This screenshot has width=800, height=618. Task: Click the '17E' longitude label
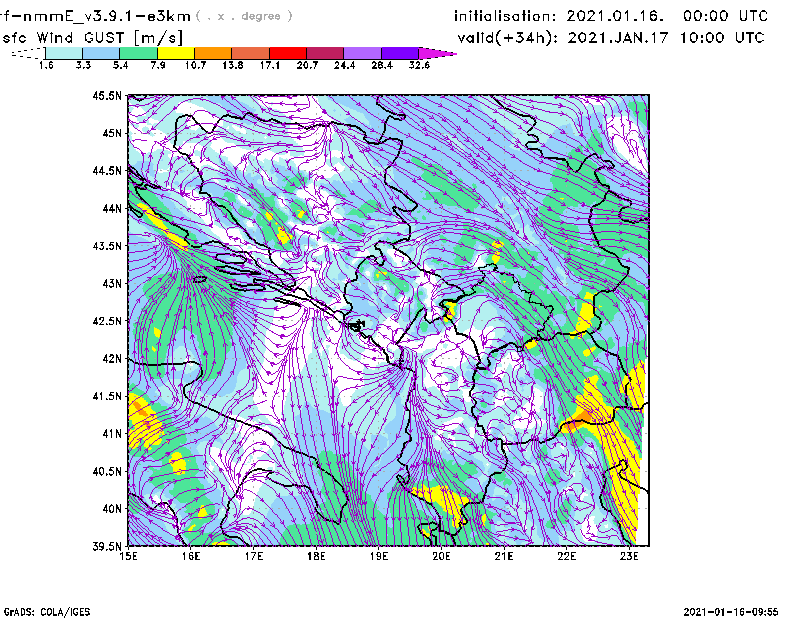(x=254, y=556)
